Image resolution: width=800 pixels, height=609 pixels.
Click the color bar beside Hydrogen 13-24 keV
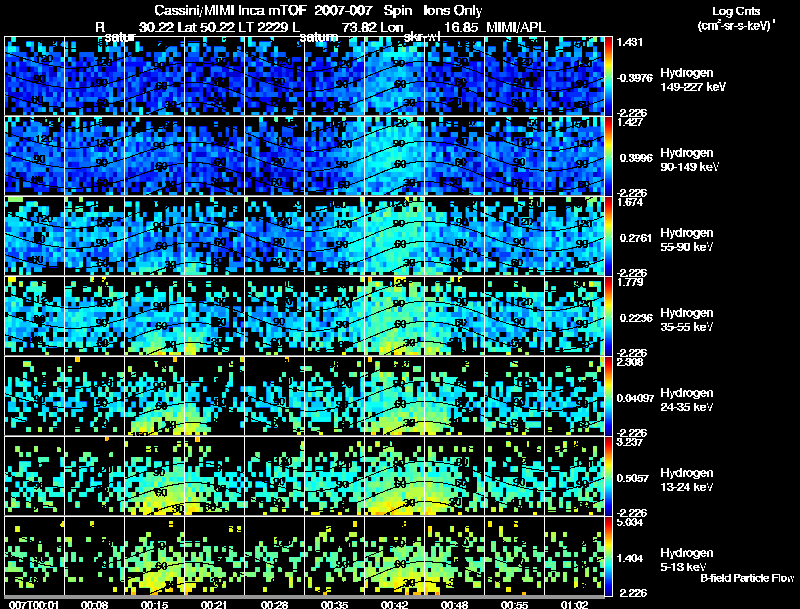point(608,476)
